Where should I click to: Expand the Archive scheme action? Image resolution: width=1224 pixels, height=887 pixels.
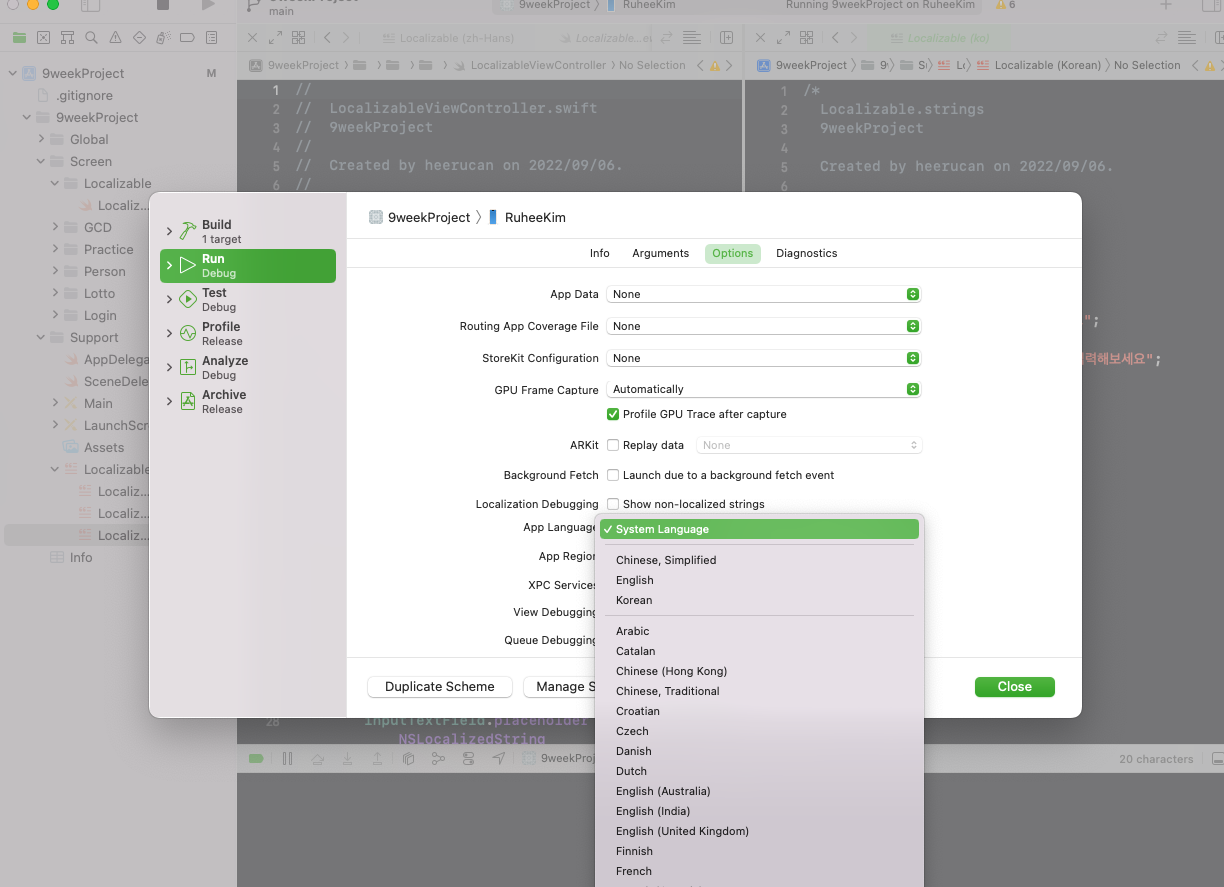coord(169,401)
